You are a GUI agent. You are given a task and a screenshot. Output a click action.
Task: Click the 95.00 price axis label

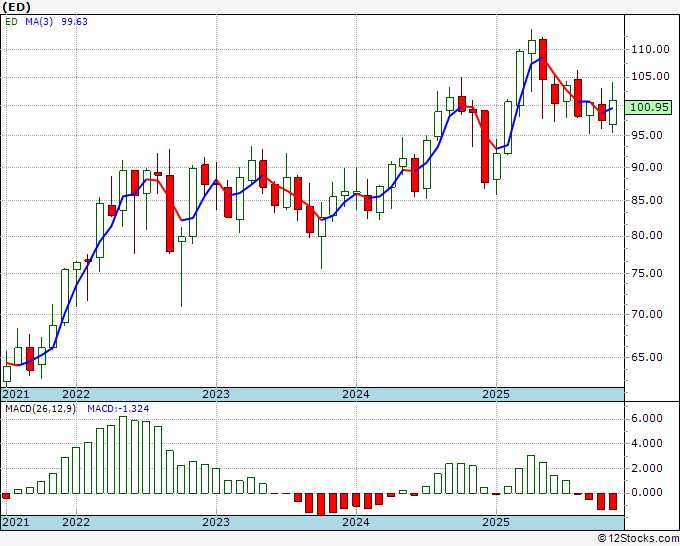(x=647, y=135)
